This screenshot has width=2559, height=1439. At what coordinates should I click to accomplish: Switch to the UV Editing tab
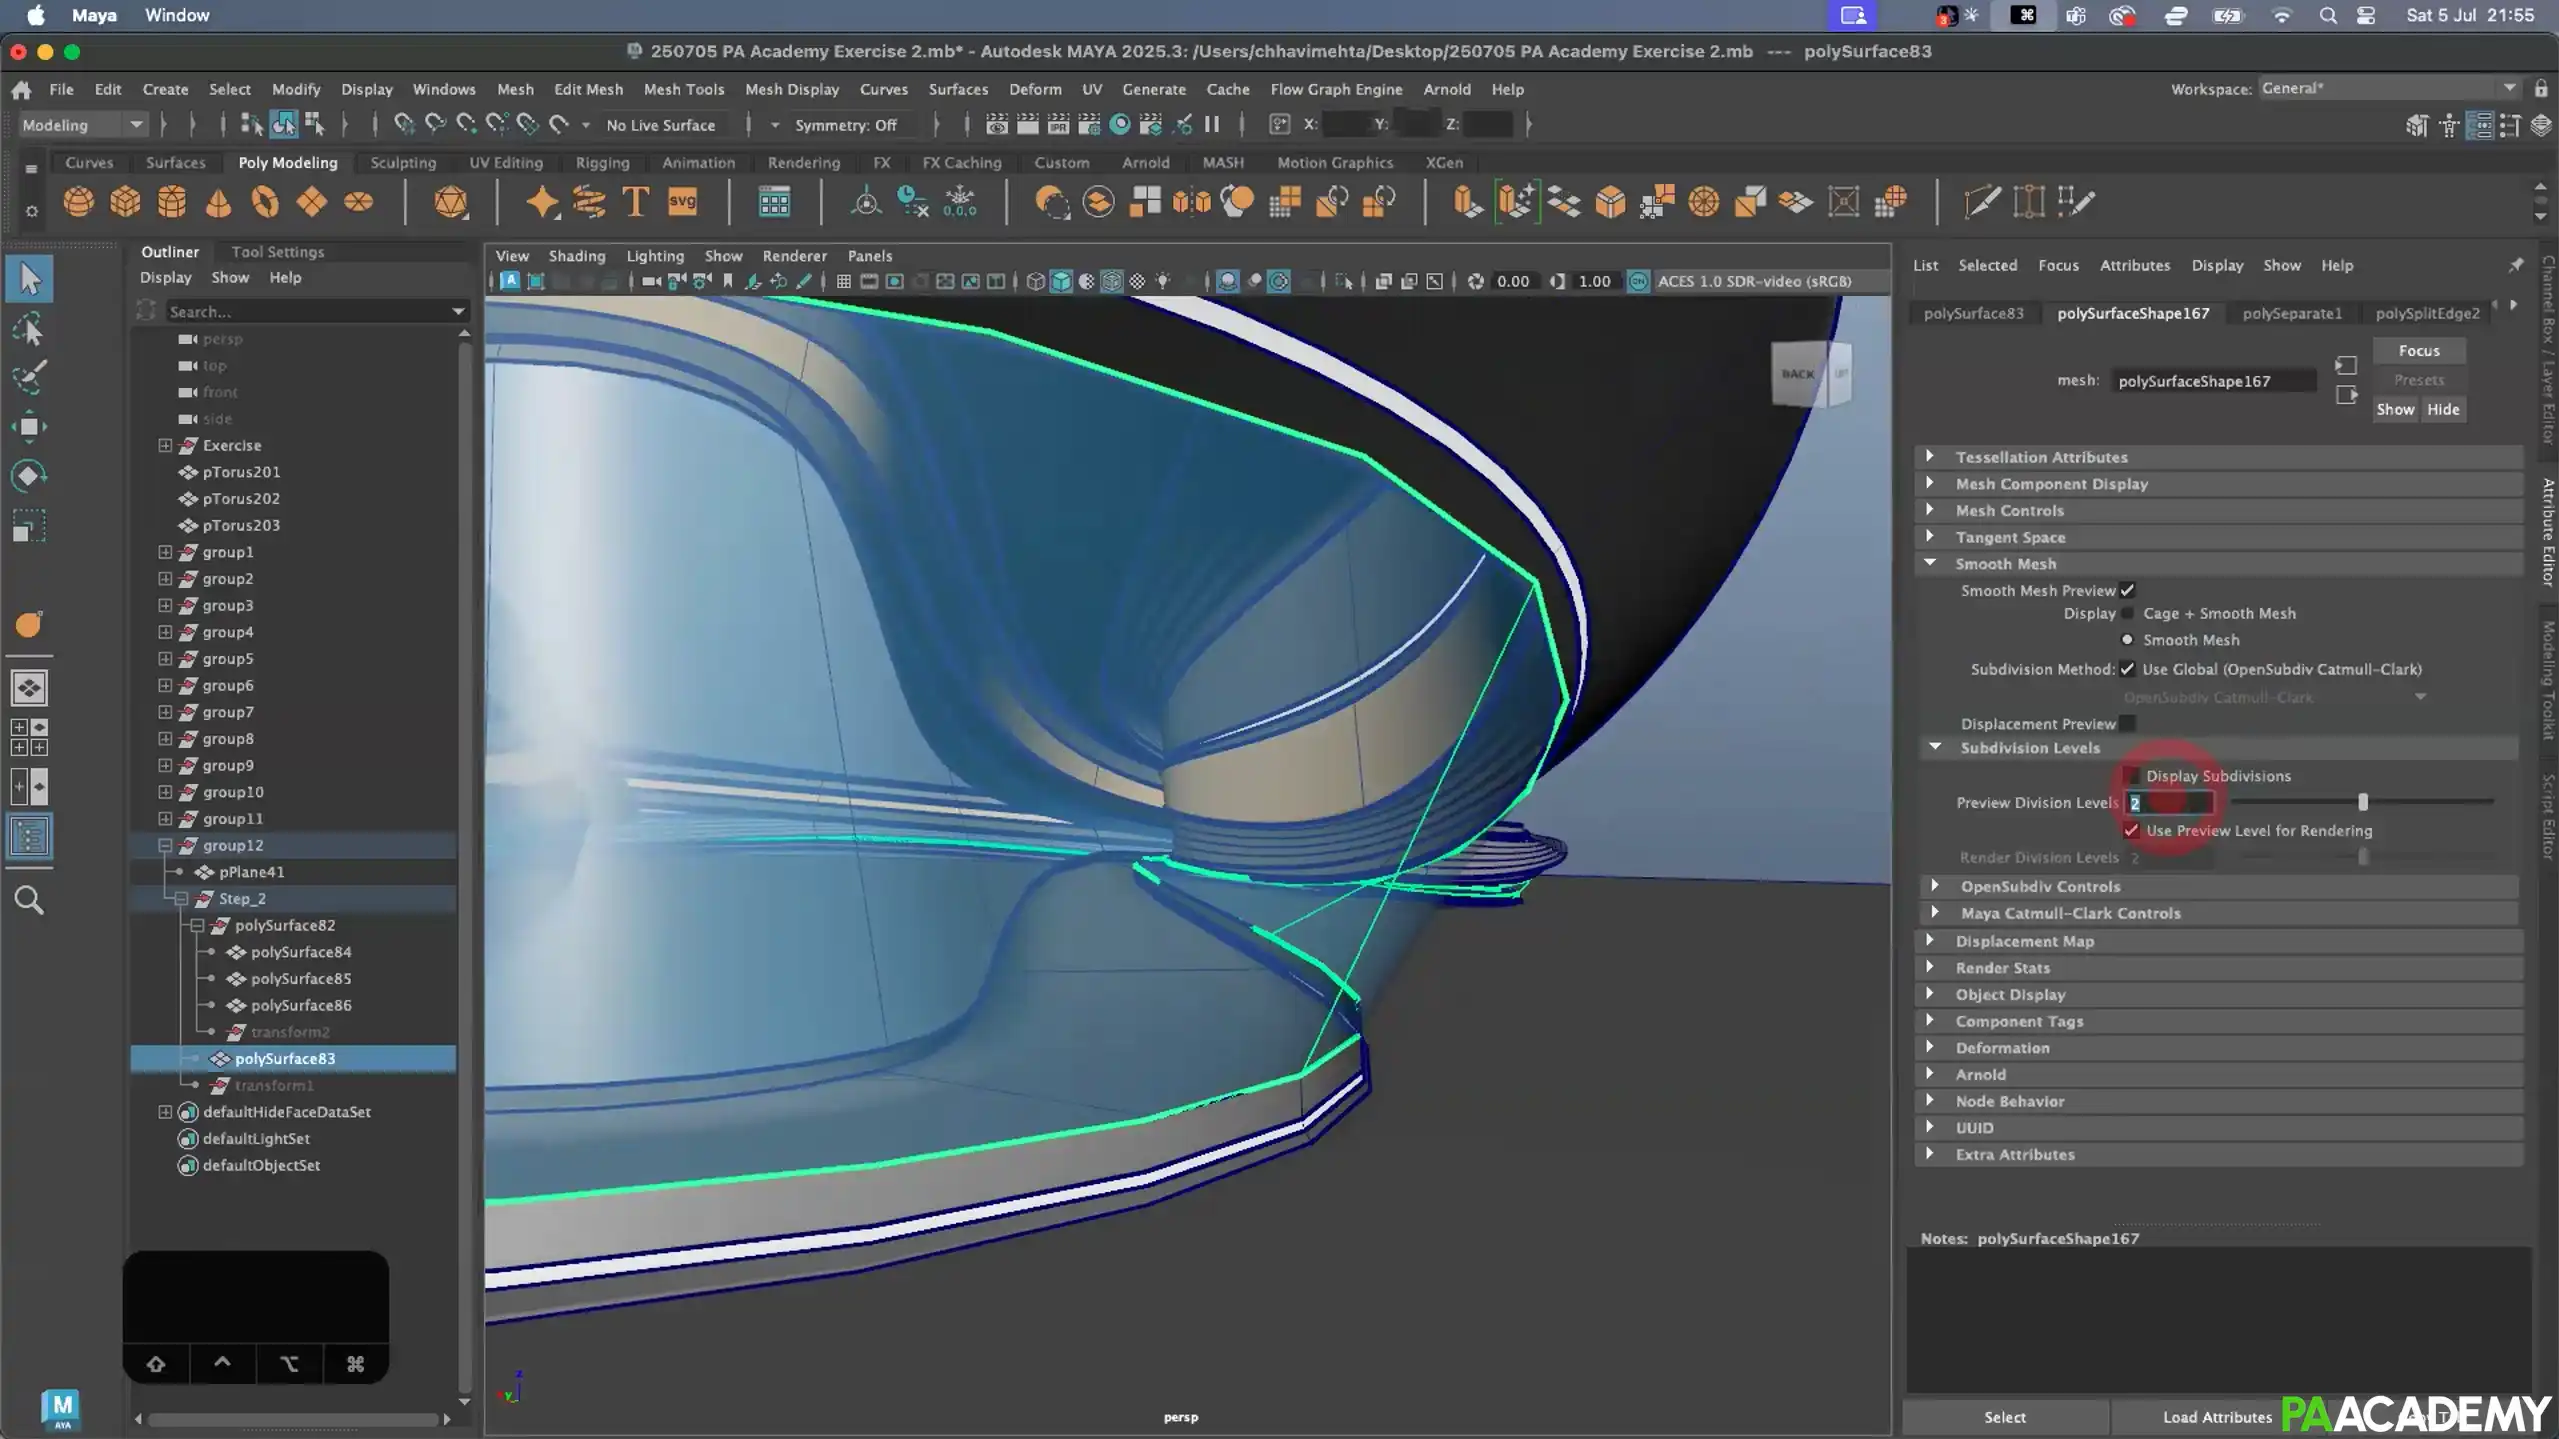point(507,162)
